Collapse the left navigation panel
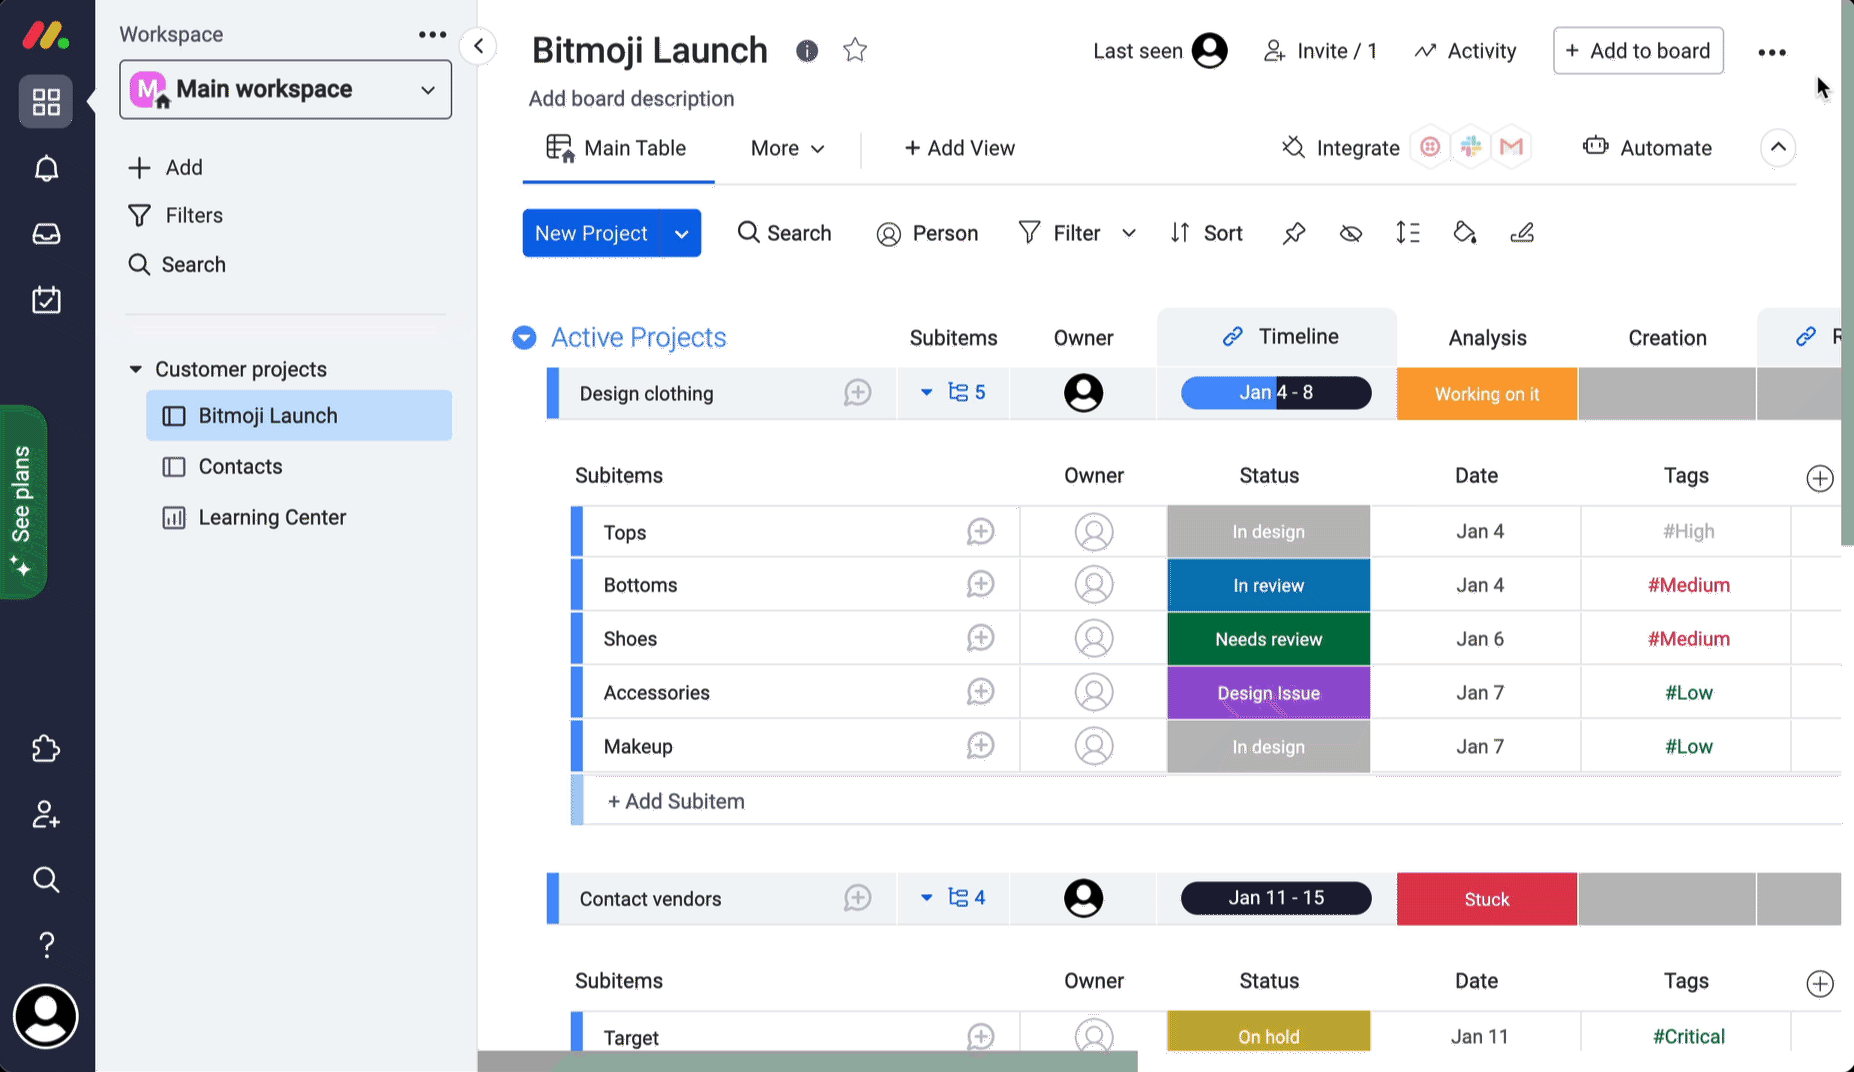The width and height of the screenshot is (1854, 1072). tap(479, 46)
